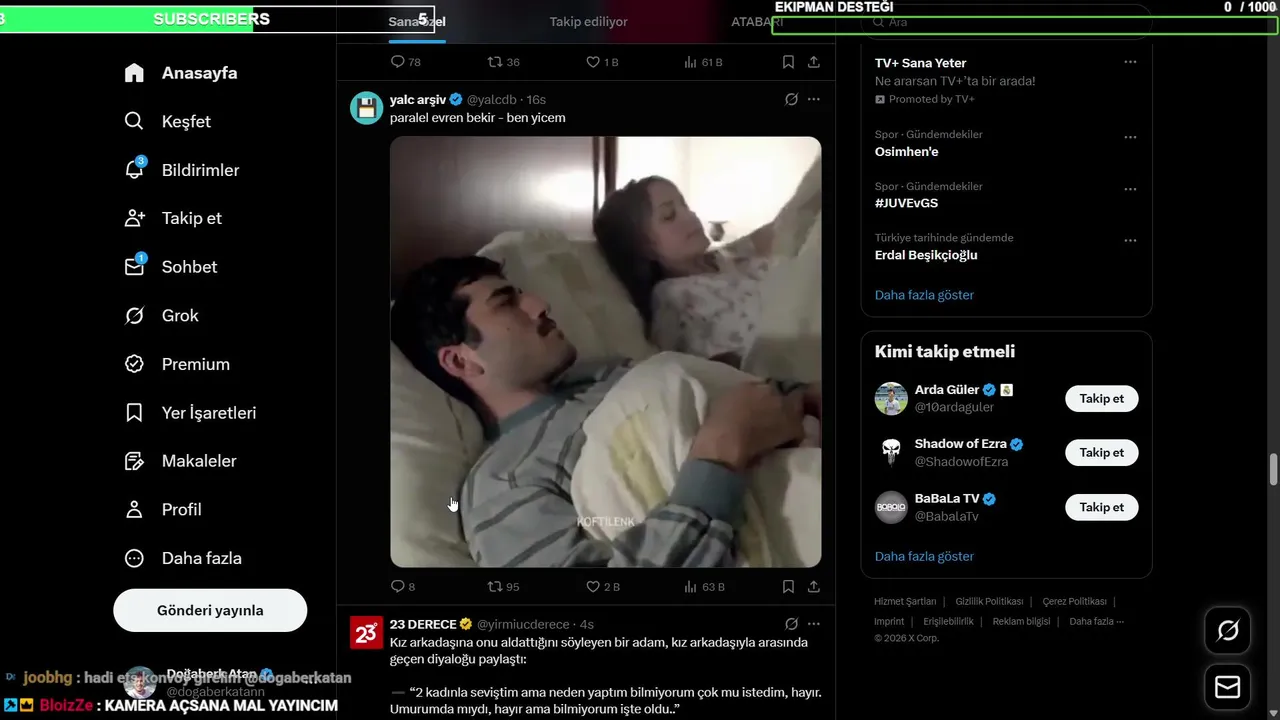Open the Makaleler icon

click(134, 461)
